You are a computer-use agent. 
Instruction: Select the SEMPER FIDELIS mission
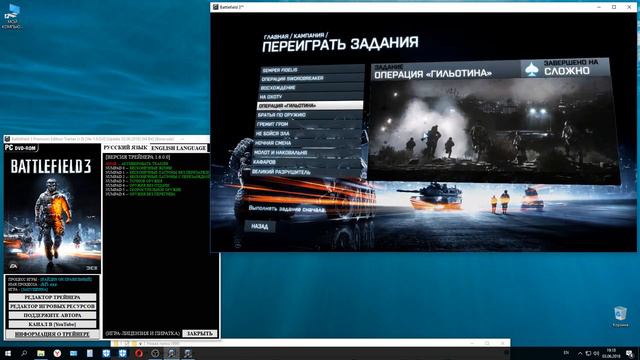pos(313,70)
